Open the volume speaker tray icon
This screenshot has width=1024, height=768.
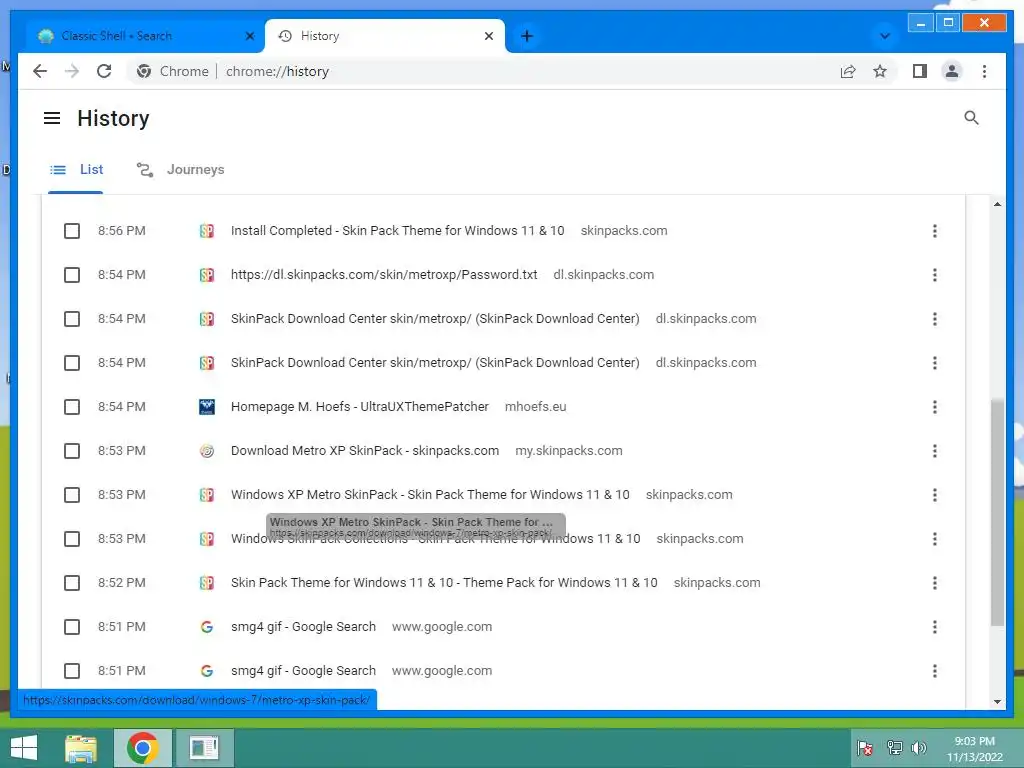point(919,748)
